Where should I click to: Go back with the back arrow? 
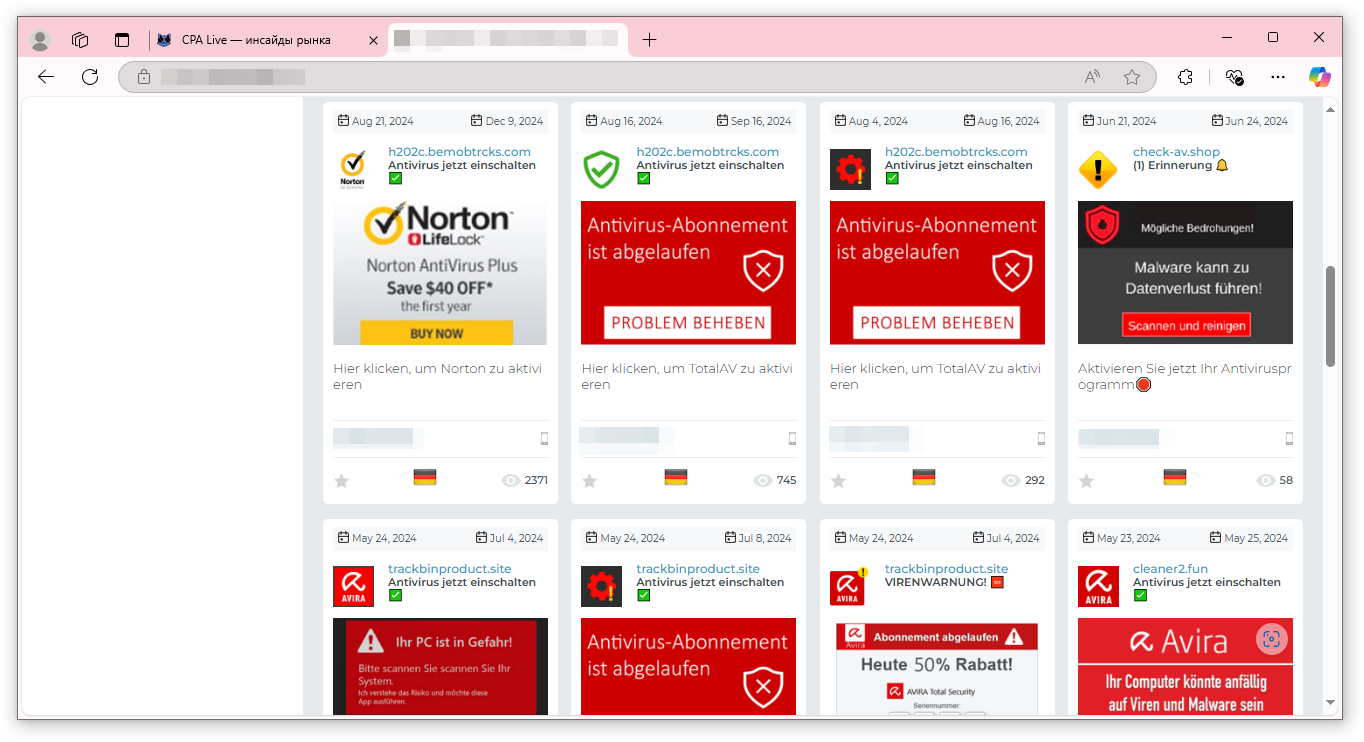pos(46,77)
